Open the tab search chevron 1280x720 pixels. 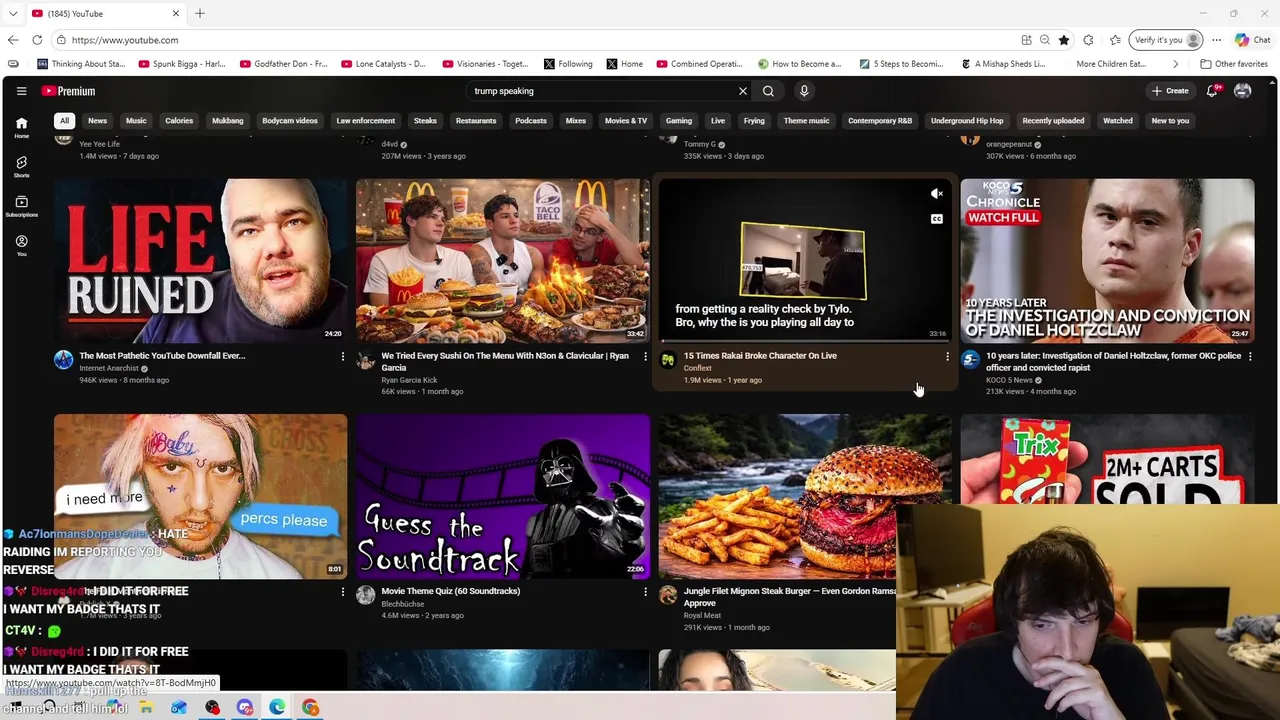point(13,13)
